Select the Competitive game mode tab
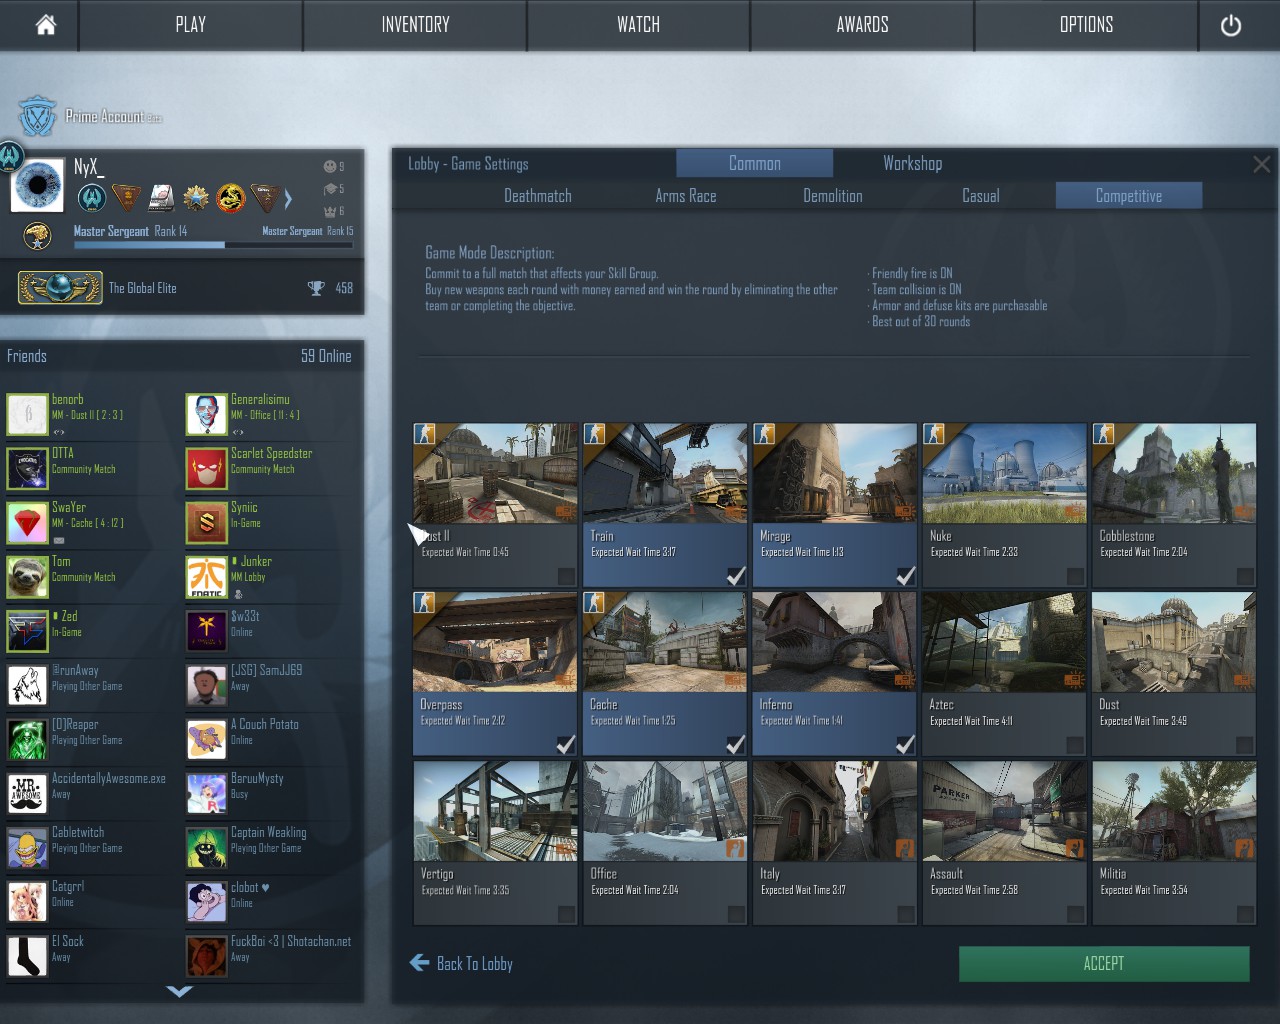The height and width of the screenshot is (1024, 1280). 1129,196
